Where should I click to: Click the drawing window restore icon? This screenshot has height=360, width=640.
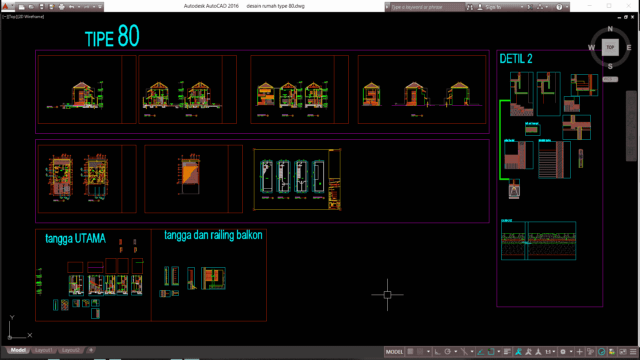(x=626, y=17)
